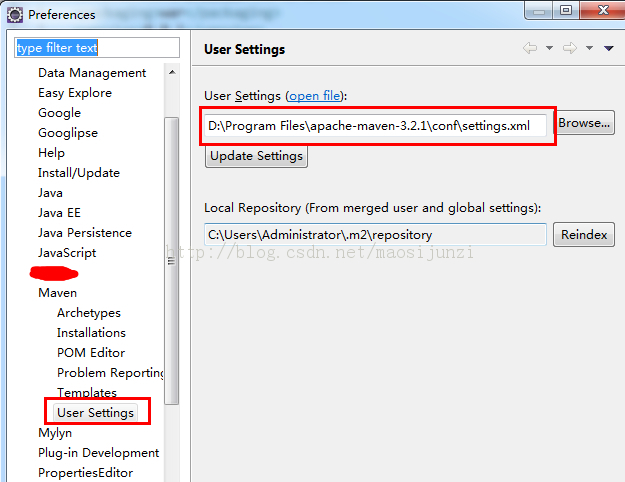Viewport: 625px width, 482px height.
Task: Open the view menu triangle in header
Action: [x=608, y=48]
